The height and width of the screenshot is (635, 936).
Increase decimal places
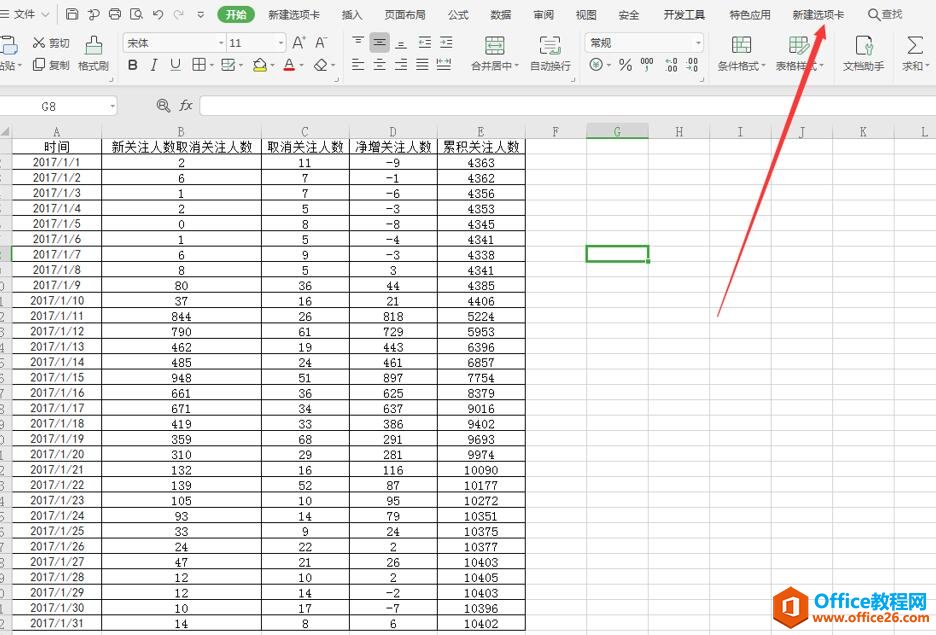pos(671,65)
